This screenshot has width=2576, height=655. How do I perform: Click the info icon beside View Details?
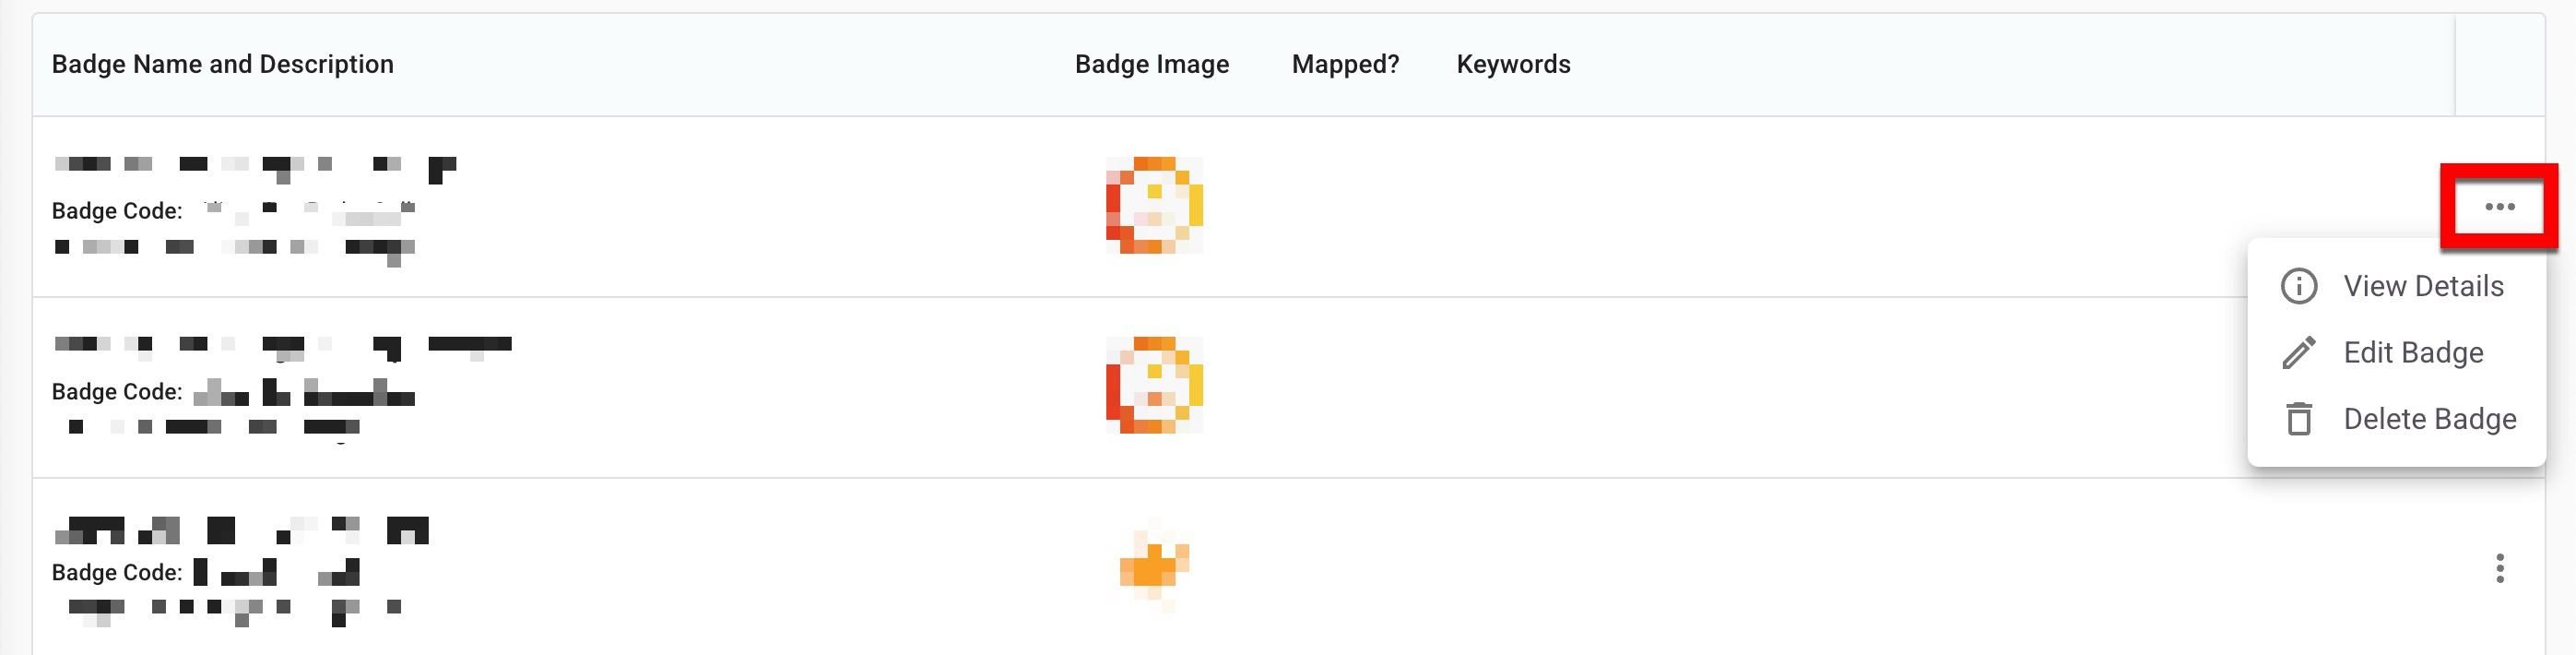click(x=2298, y=286)
